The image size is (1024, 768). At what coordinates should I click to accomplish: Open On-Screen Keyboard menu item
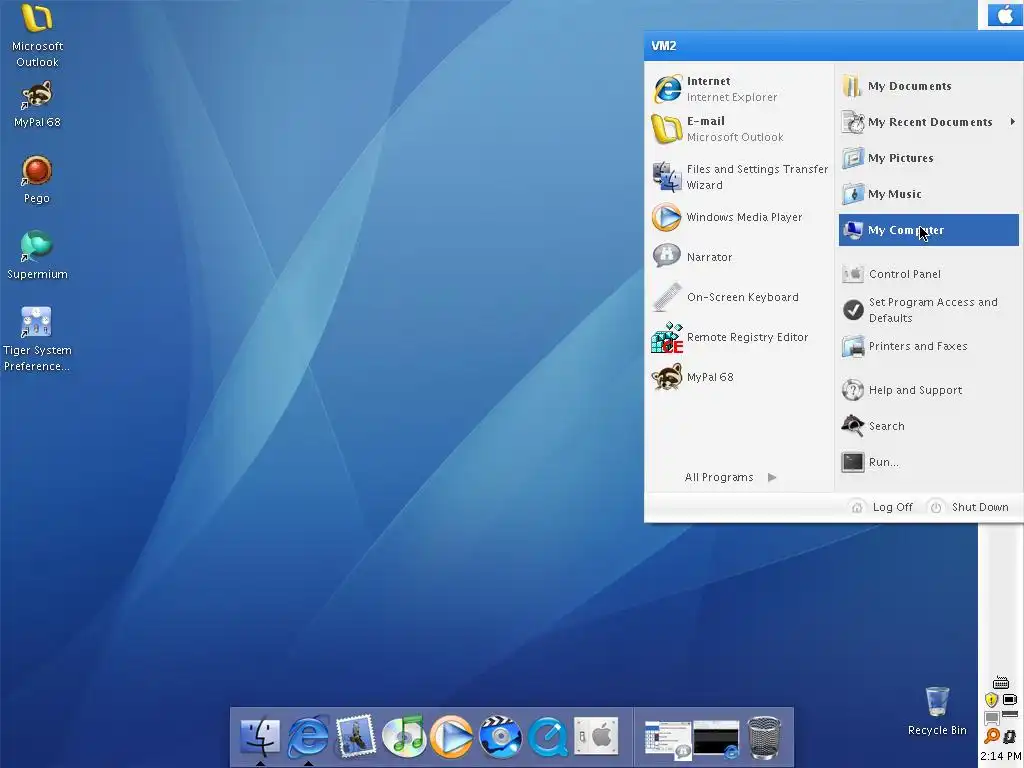(739, 297)
